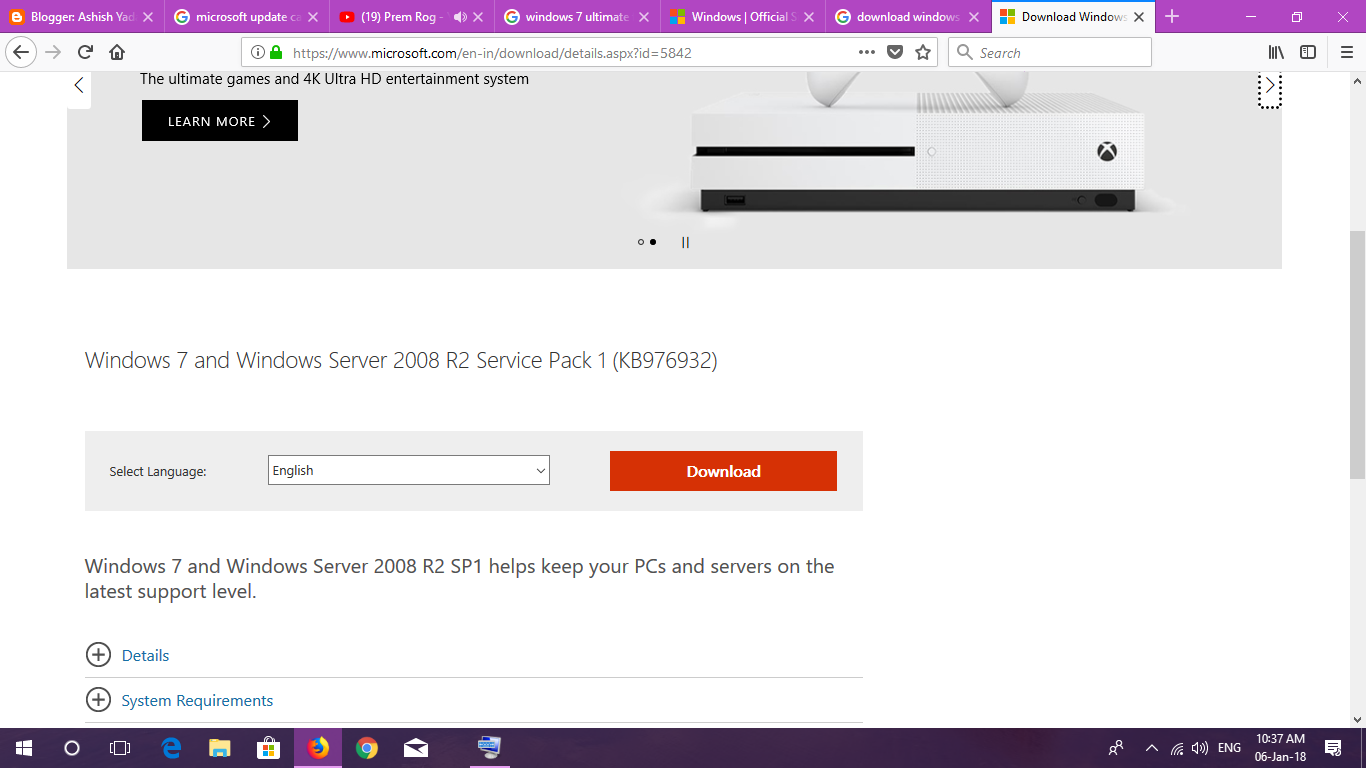Switch to the Windows | Official S tab

click(742, 17)
